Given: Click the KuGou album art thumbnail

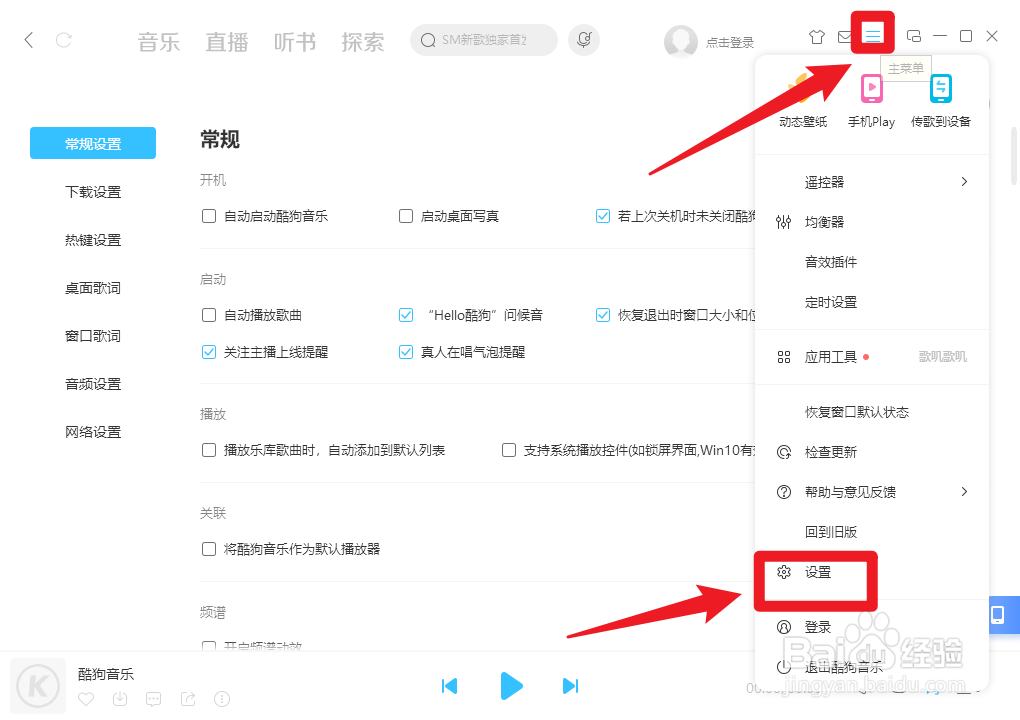Looking at the screenshot, I should point(38,686).
